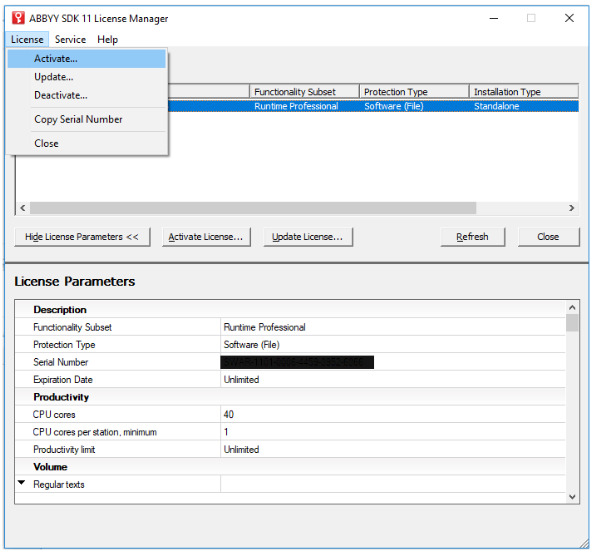Open the Help menu
592x553 pixels.
click(108, 40)
